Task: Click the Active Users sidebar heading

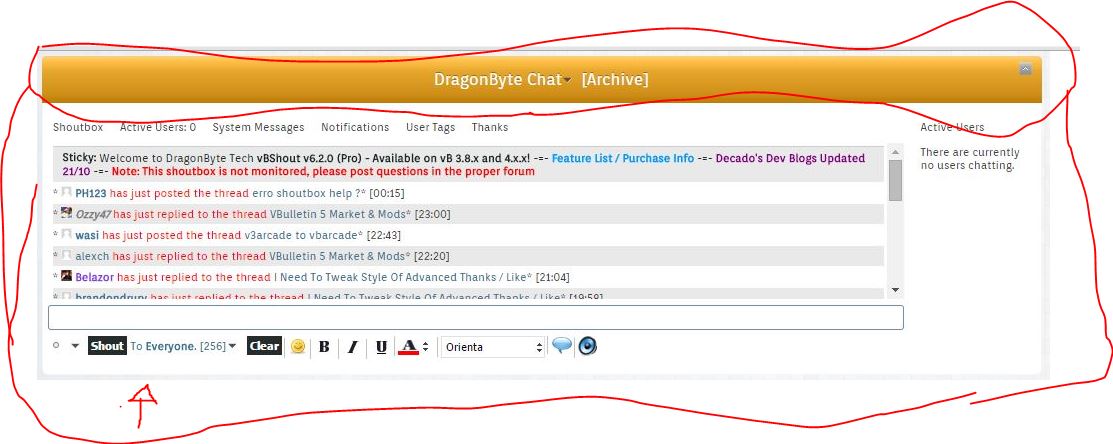Action: point(952,128)
